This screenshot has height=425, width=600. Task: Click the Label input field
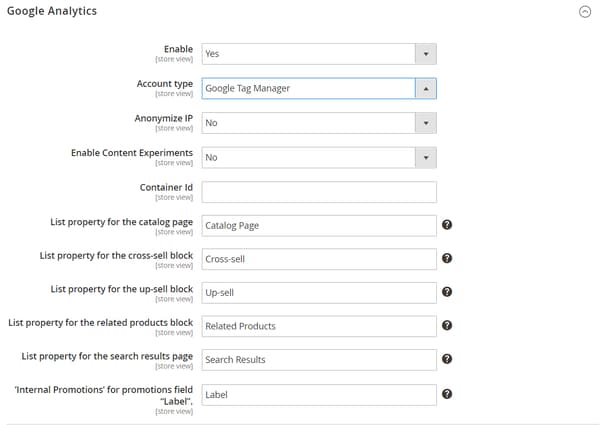(x=319, y=395)
